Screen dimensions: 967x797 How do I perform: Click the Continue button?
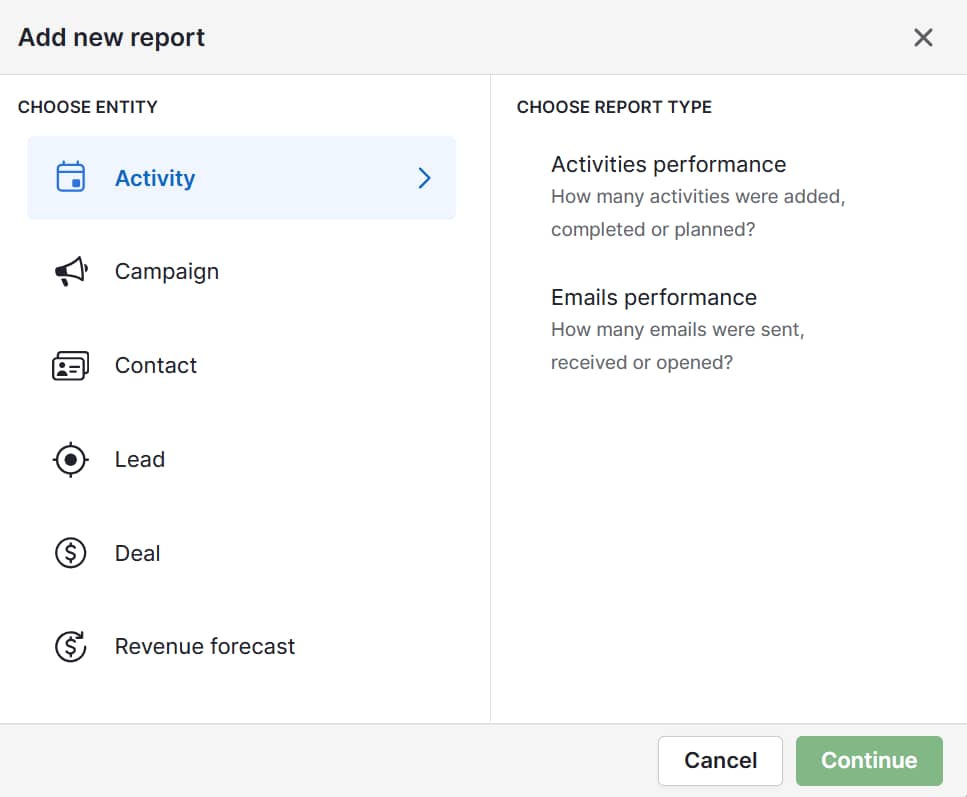coord(868,761)
